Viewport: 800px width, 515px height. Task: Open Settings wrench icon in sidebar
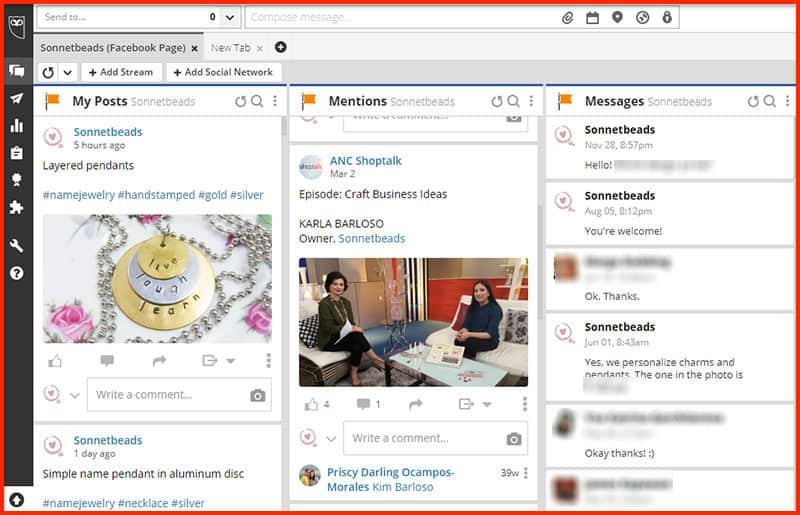tap(16, 245)
